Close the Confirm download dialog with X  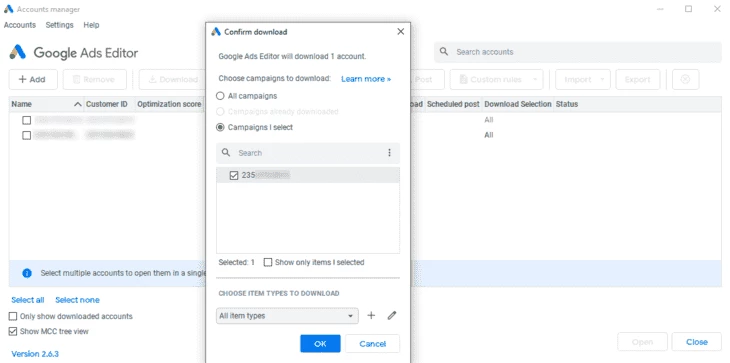(x=400, y=32)
